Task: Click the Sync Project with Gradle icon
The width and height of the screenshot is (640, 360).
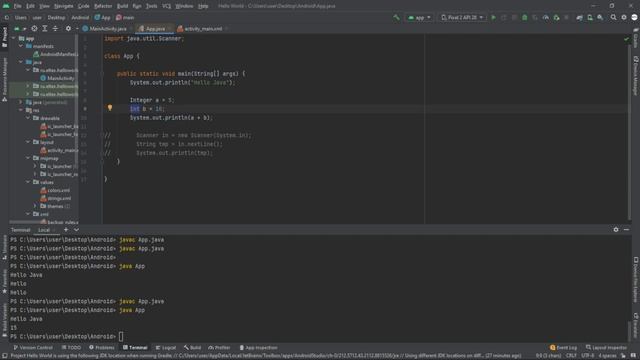Action: [580, 18]
